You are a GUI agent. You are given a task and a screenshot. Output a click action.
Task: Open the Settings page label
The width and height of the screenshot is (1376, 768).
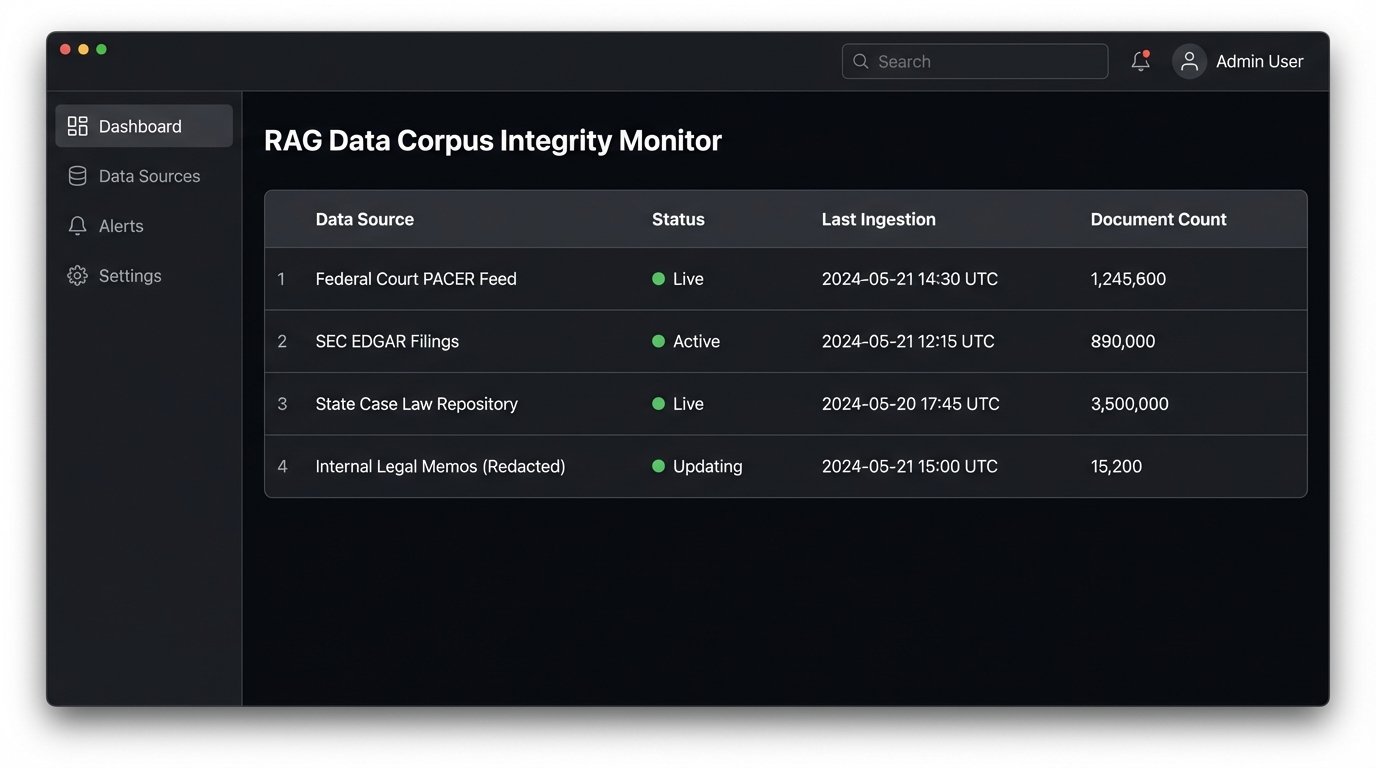tap(130, 276)
